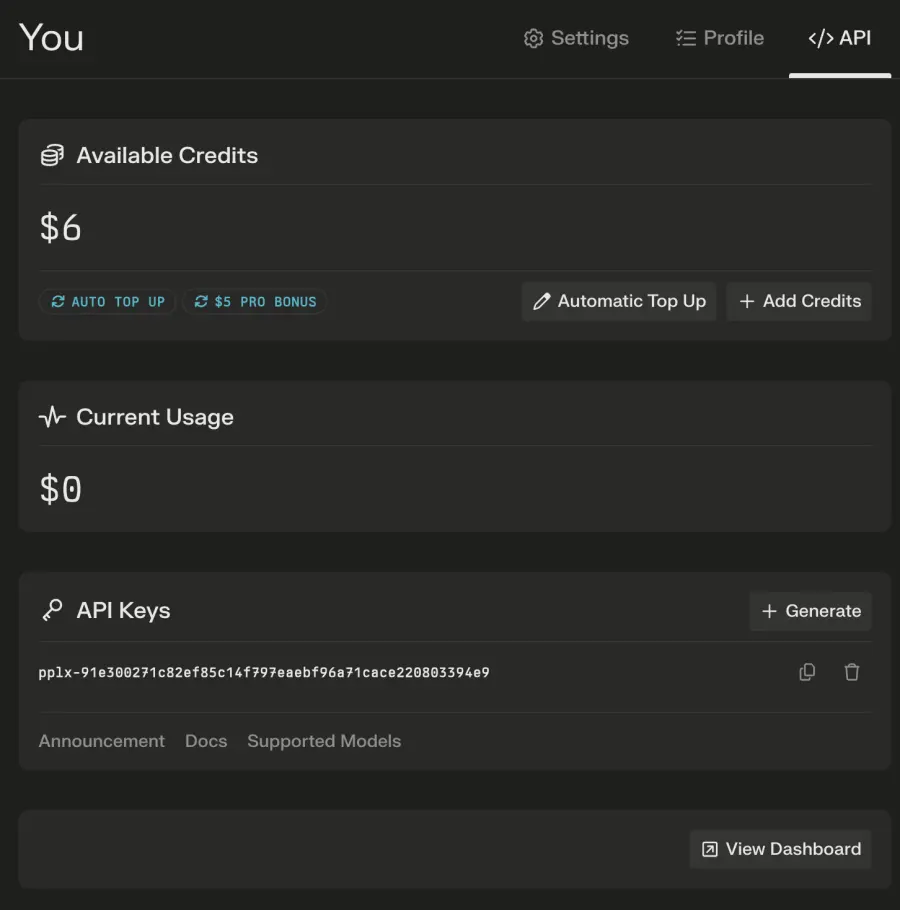Click the pencil icon on Automatic Top Up
Image resolution: width=900 pixels, height=910 pixels.
tap(543, 301)
